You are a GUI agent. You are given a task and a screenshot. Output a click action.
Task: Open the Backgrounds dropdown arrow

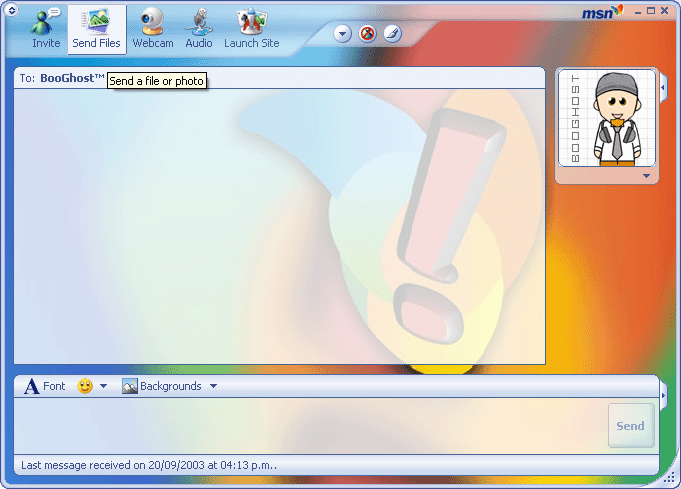coord(213,387)
